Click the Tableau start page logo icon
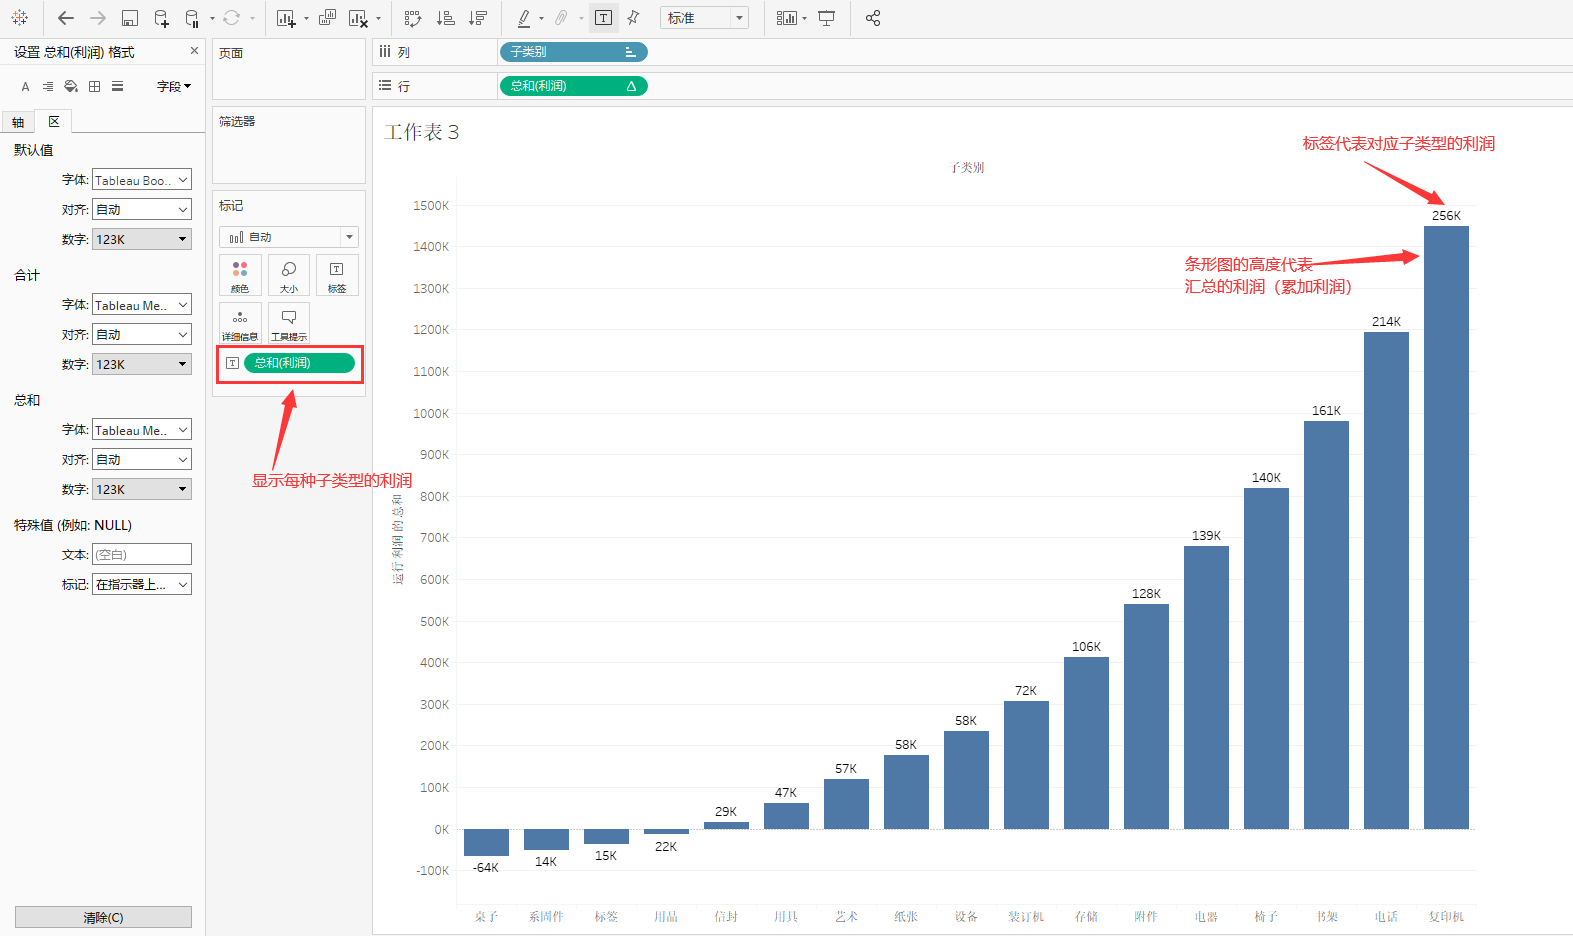This screenshot has height=936, width=1573. click(19, 18)
